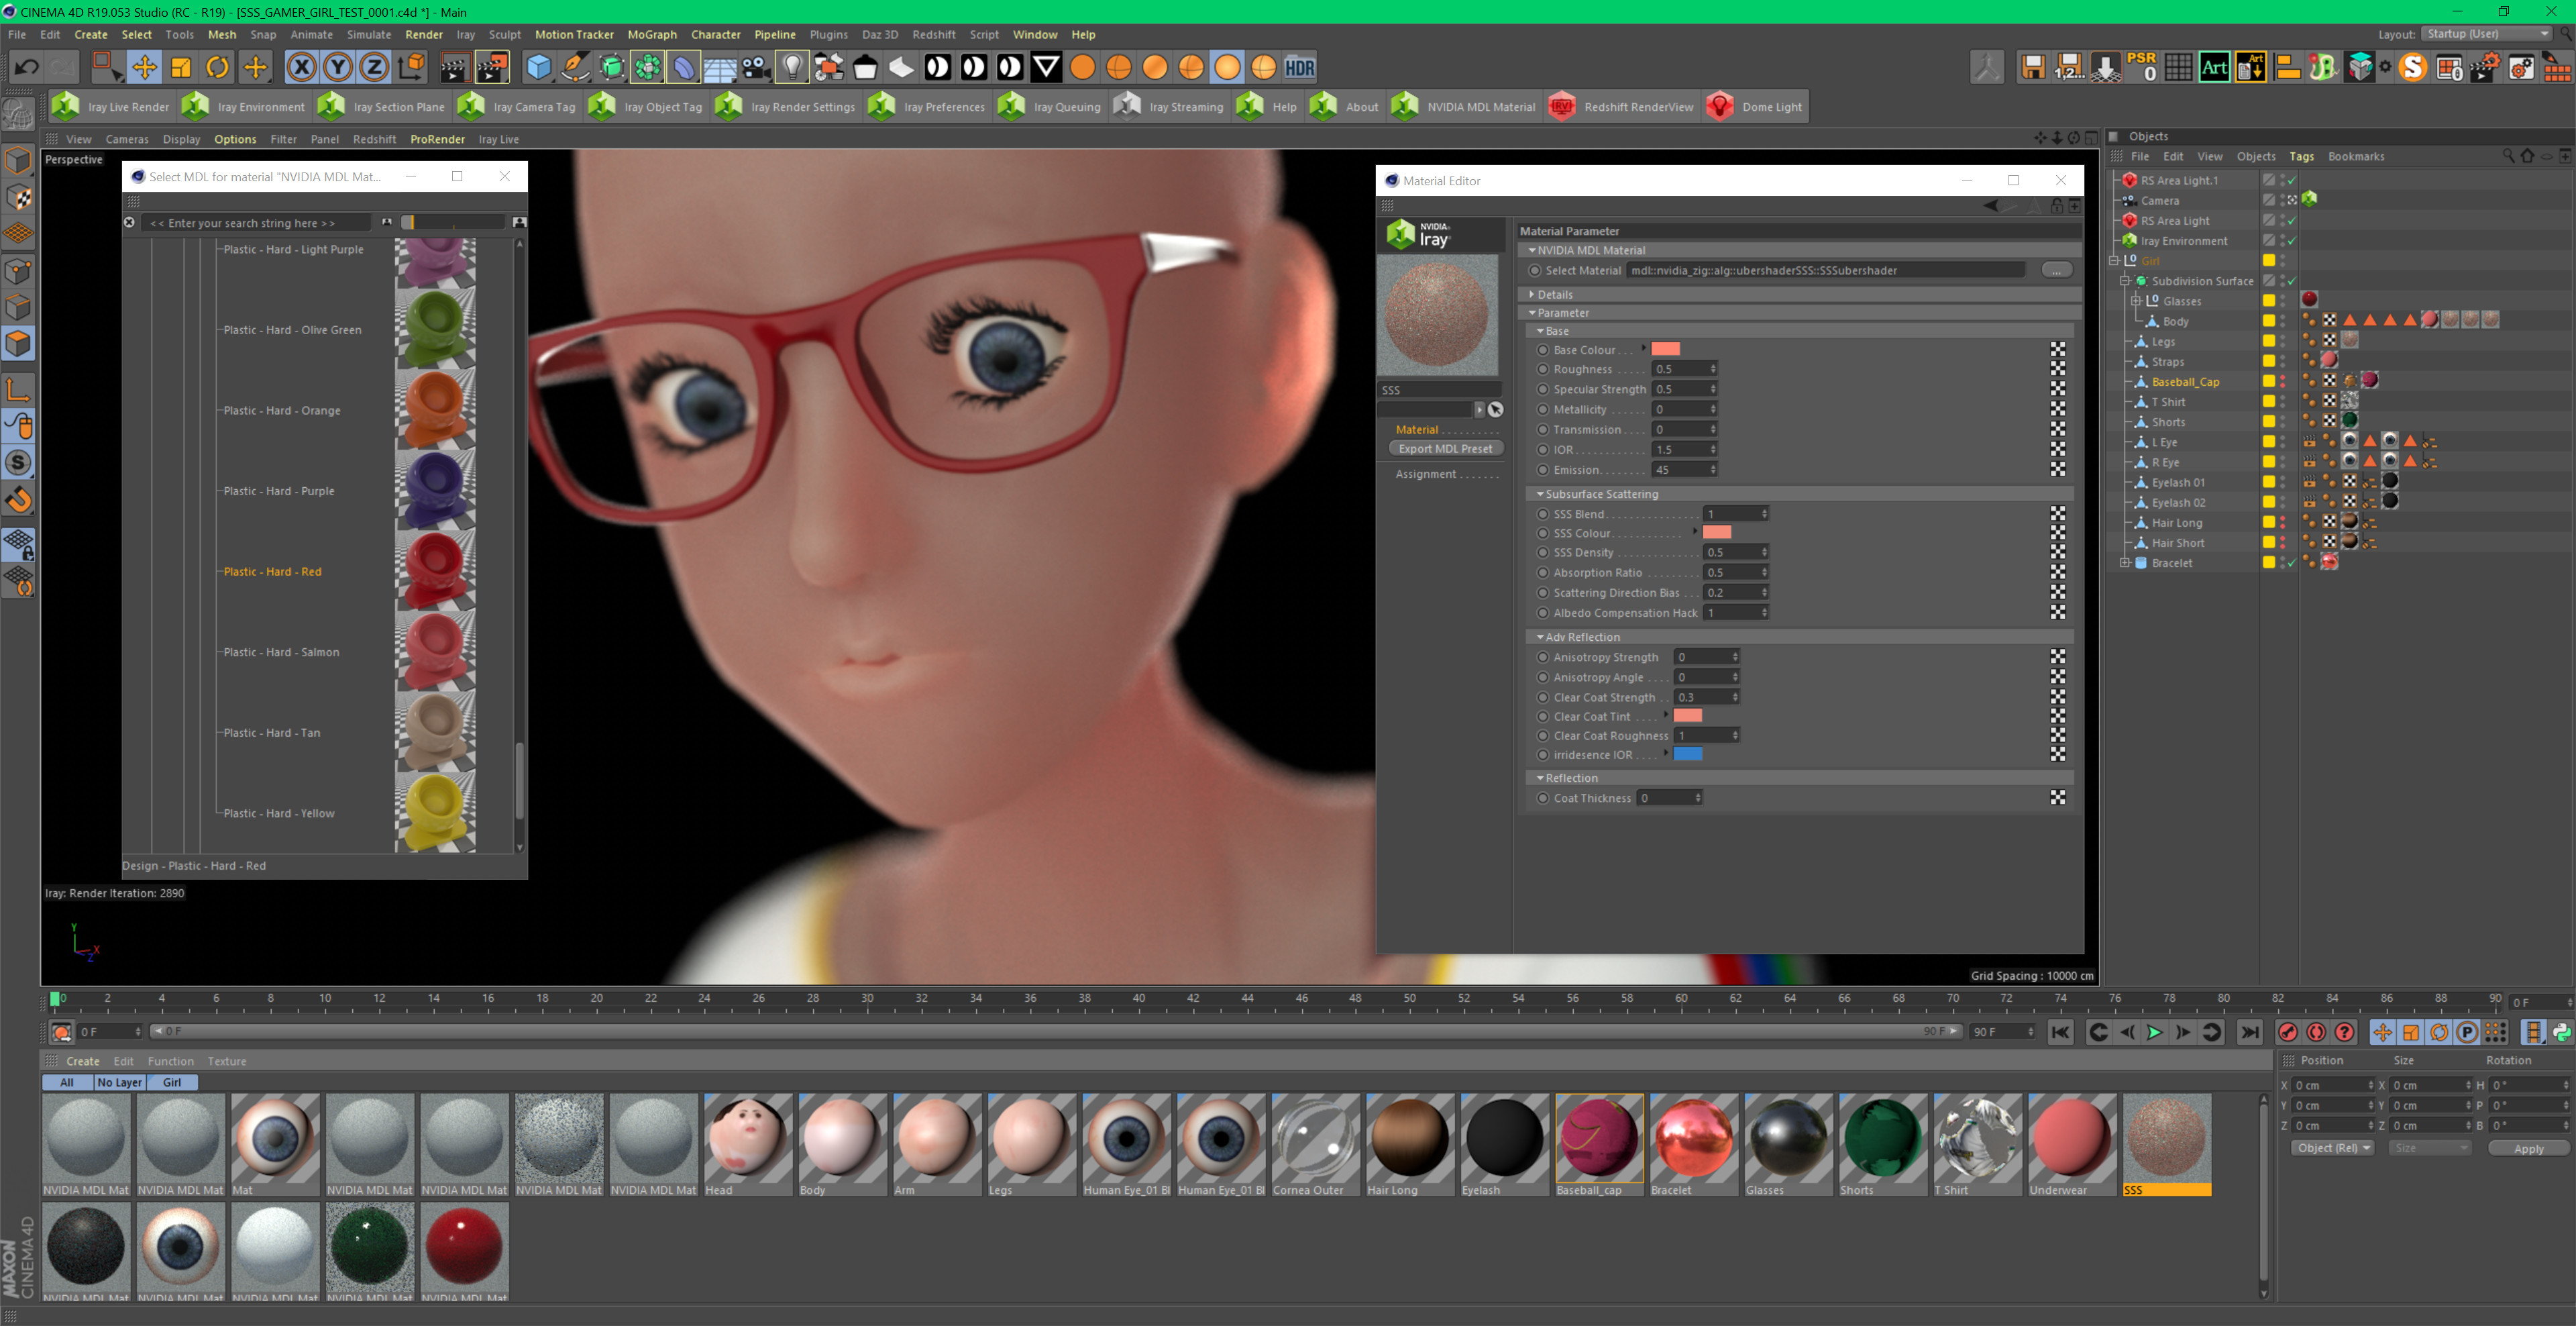Toggle SSS Blend parameter radio dot

click(x=1543, y=514)
